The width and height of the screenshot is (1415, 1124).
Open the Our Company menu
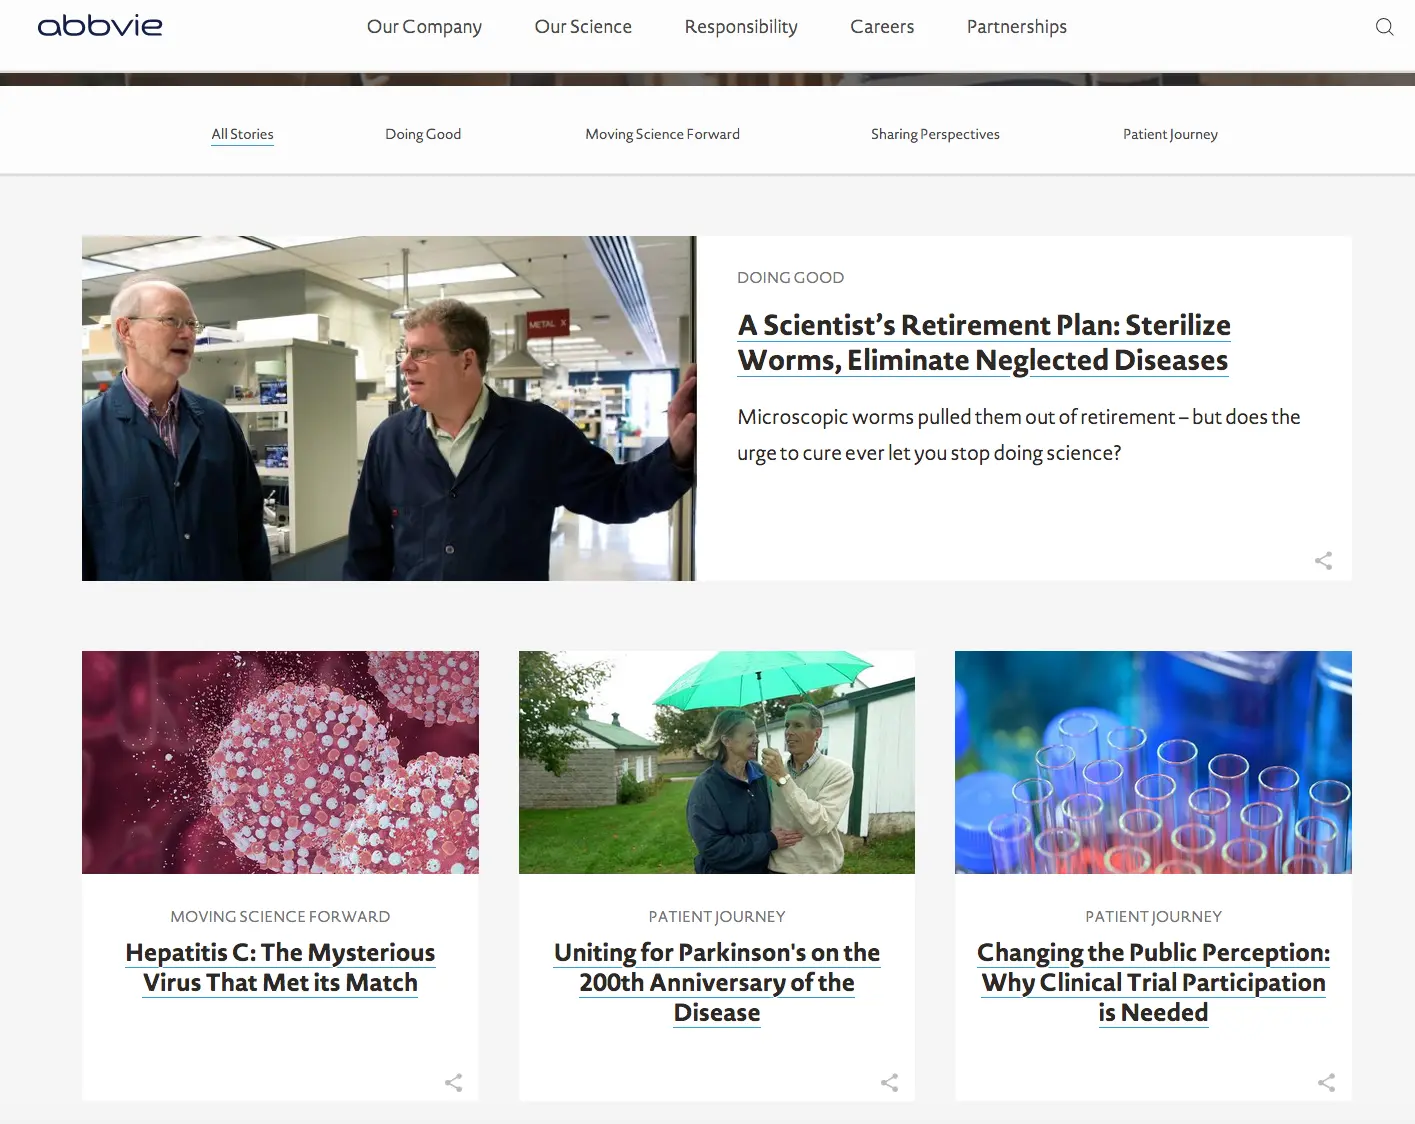pos(424,27)
